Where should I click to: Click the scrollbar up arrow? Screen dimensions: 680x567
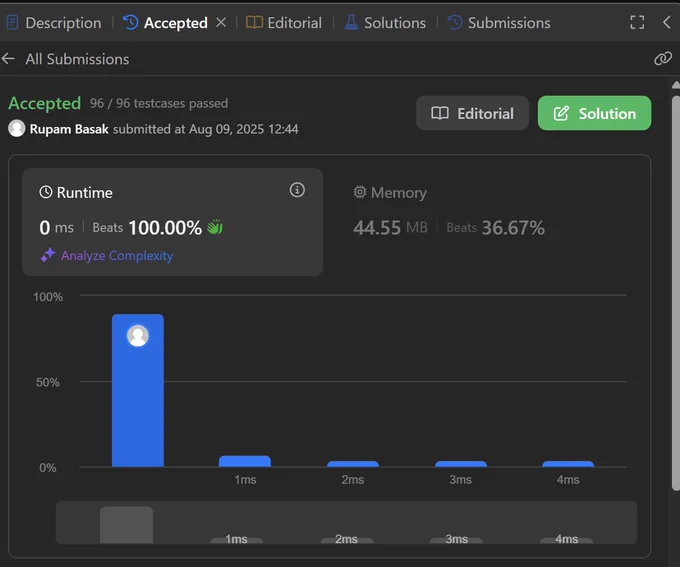676,85
